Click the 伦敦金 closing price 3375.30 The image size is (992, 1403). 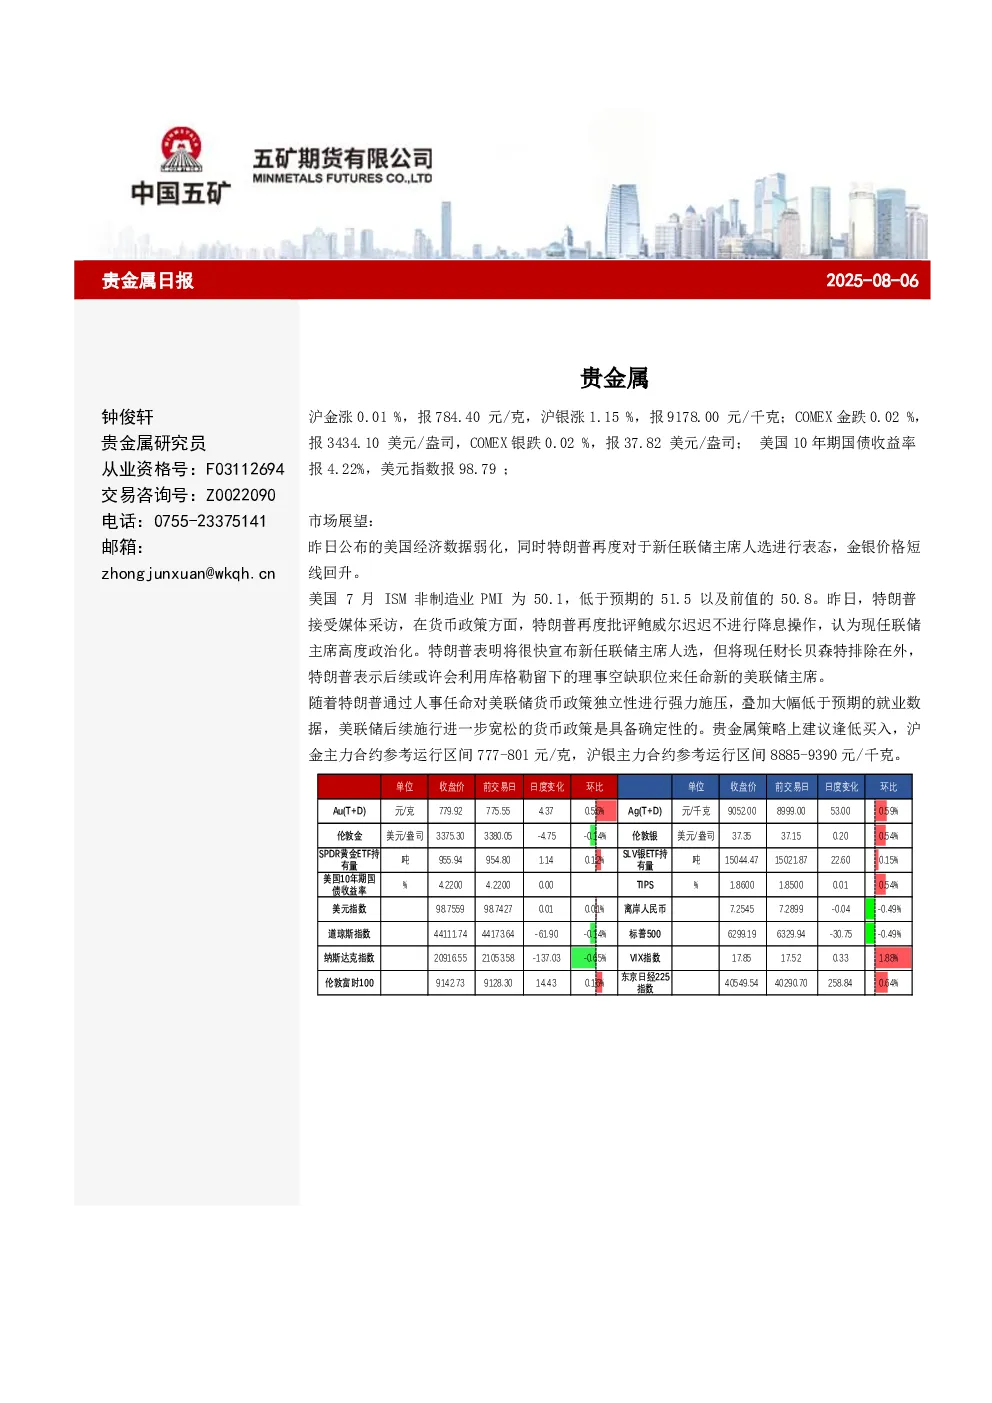tap(450, 836)
